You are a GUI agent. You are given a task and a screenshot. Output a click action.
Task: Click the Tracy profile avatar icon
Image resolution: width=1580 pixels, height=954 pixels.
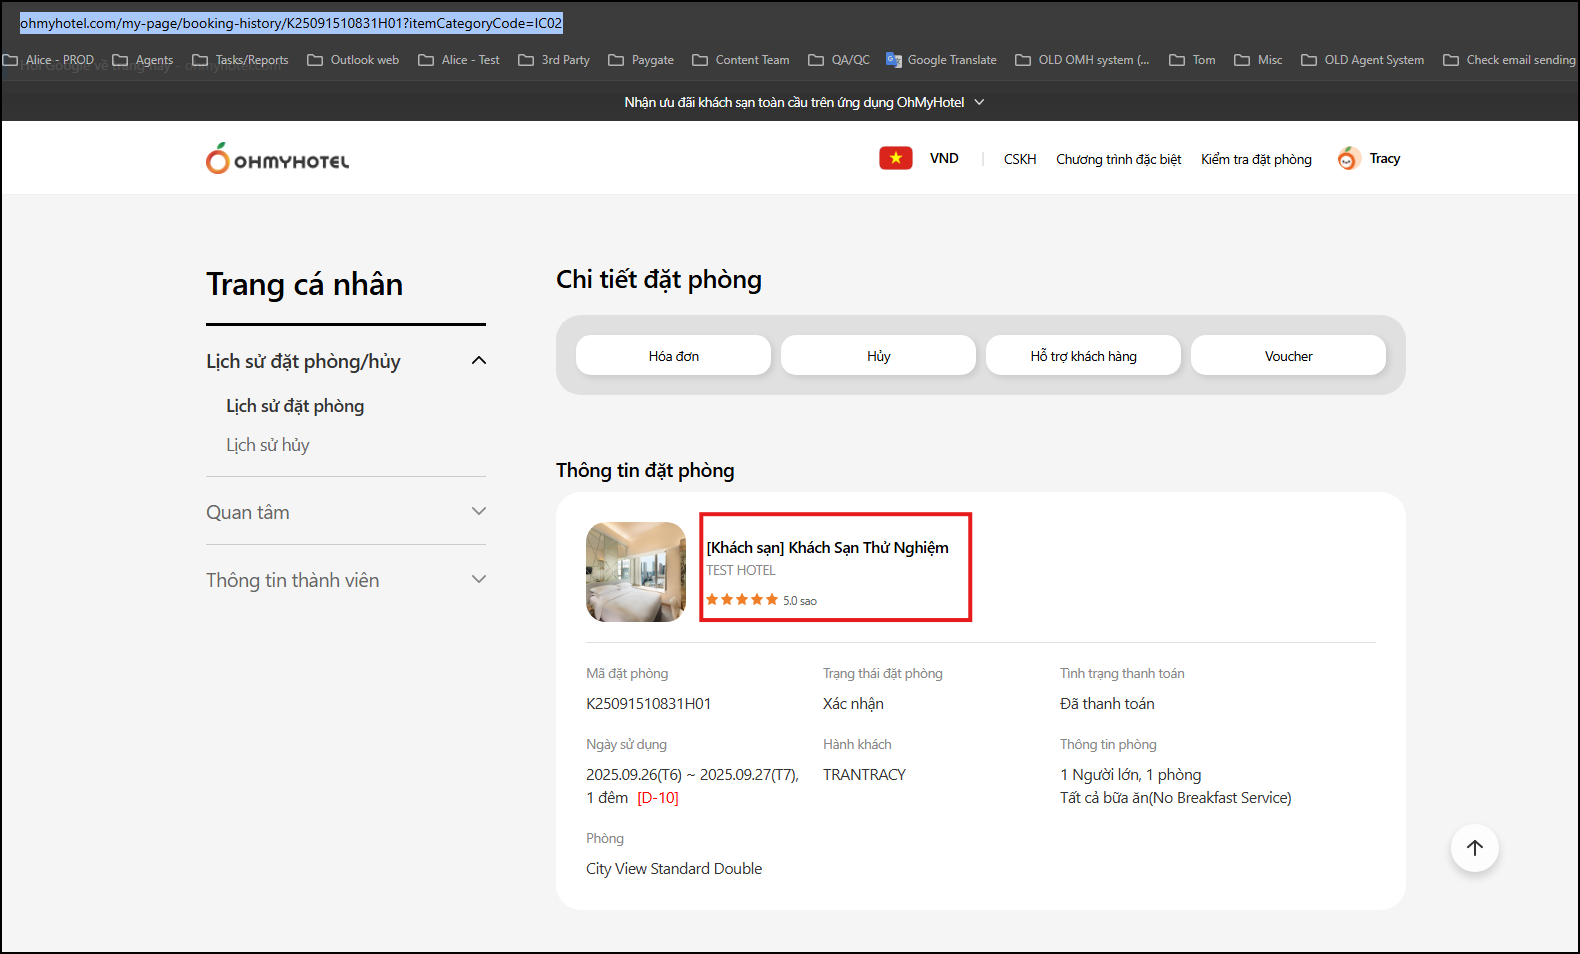[1348, 159]
